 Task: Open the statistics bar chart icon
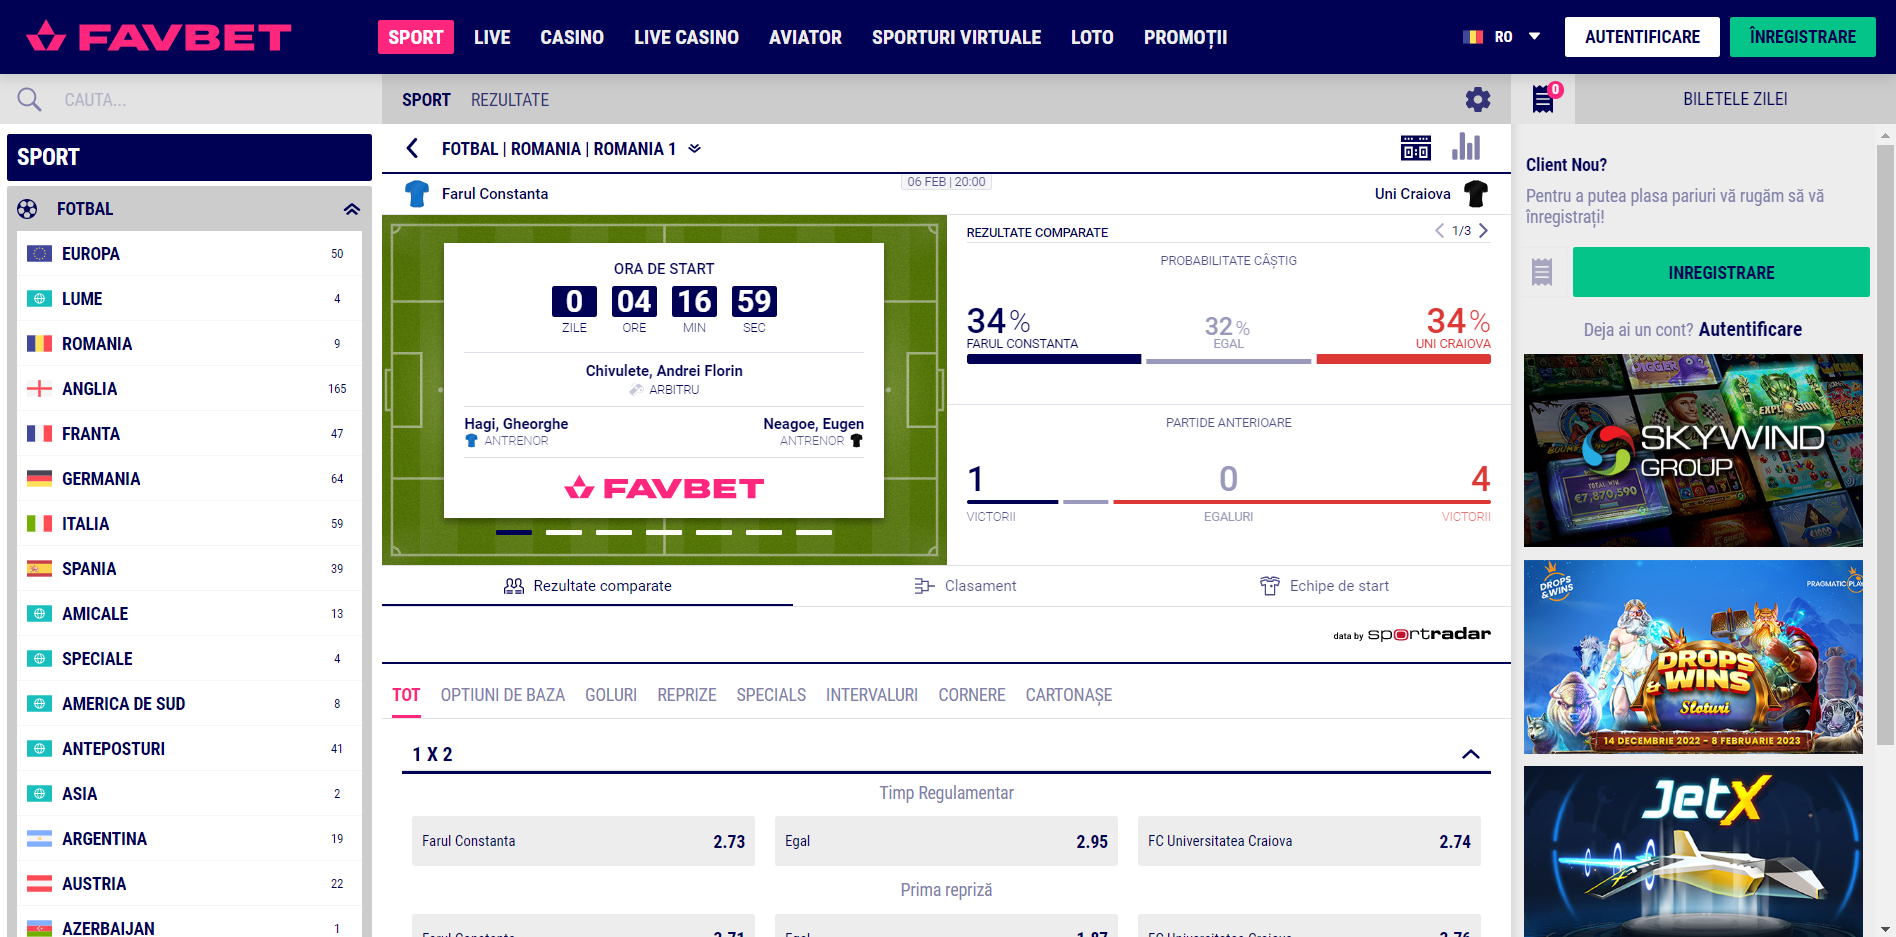pos(1467,147)
